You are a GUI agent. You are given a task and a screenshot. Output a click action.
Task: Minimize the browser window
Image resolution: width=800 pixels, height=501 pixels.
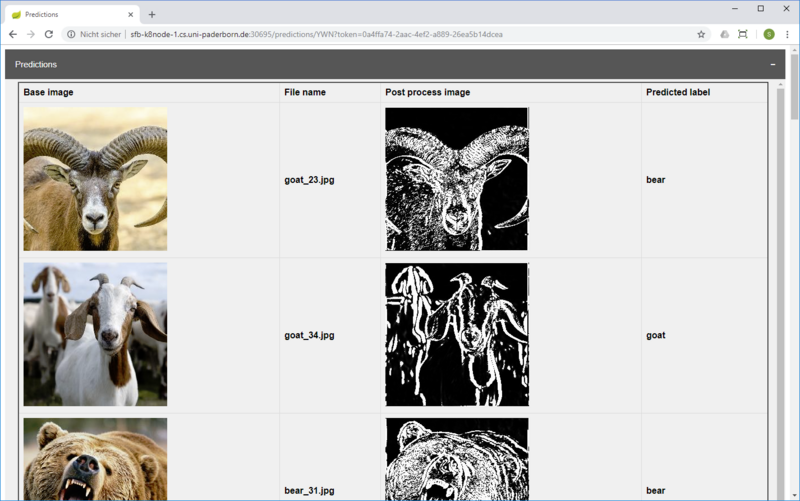[x=735, y=9]
